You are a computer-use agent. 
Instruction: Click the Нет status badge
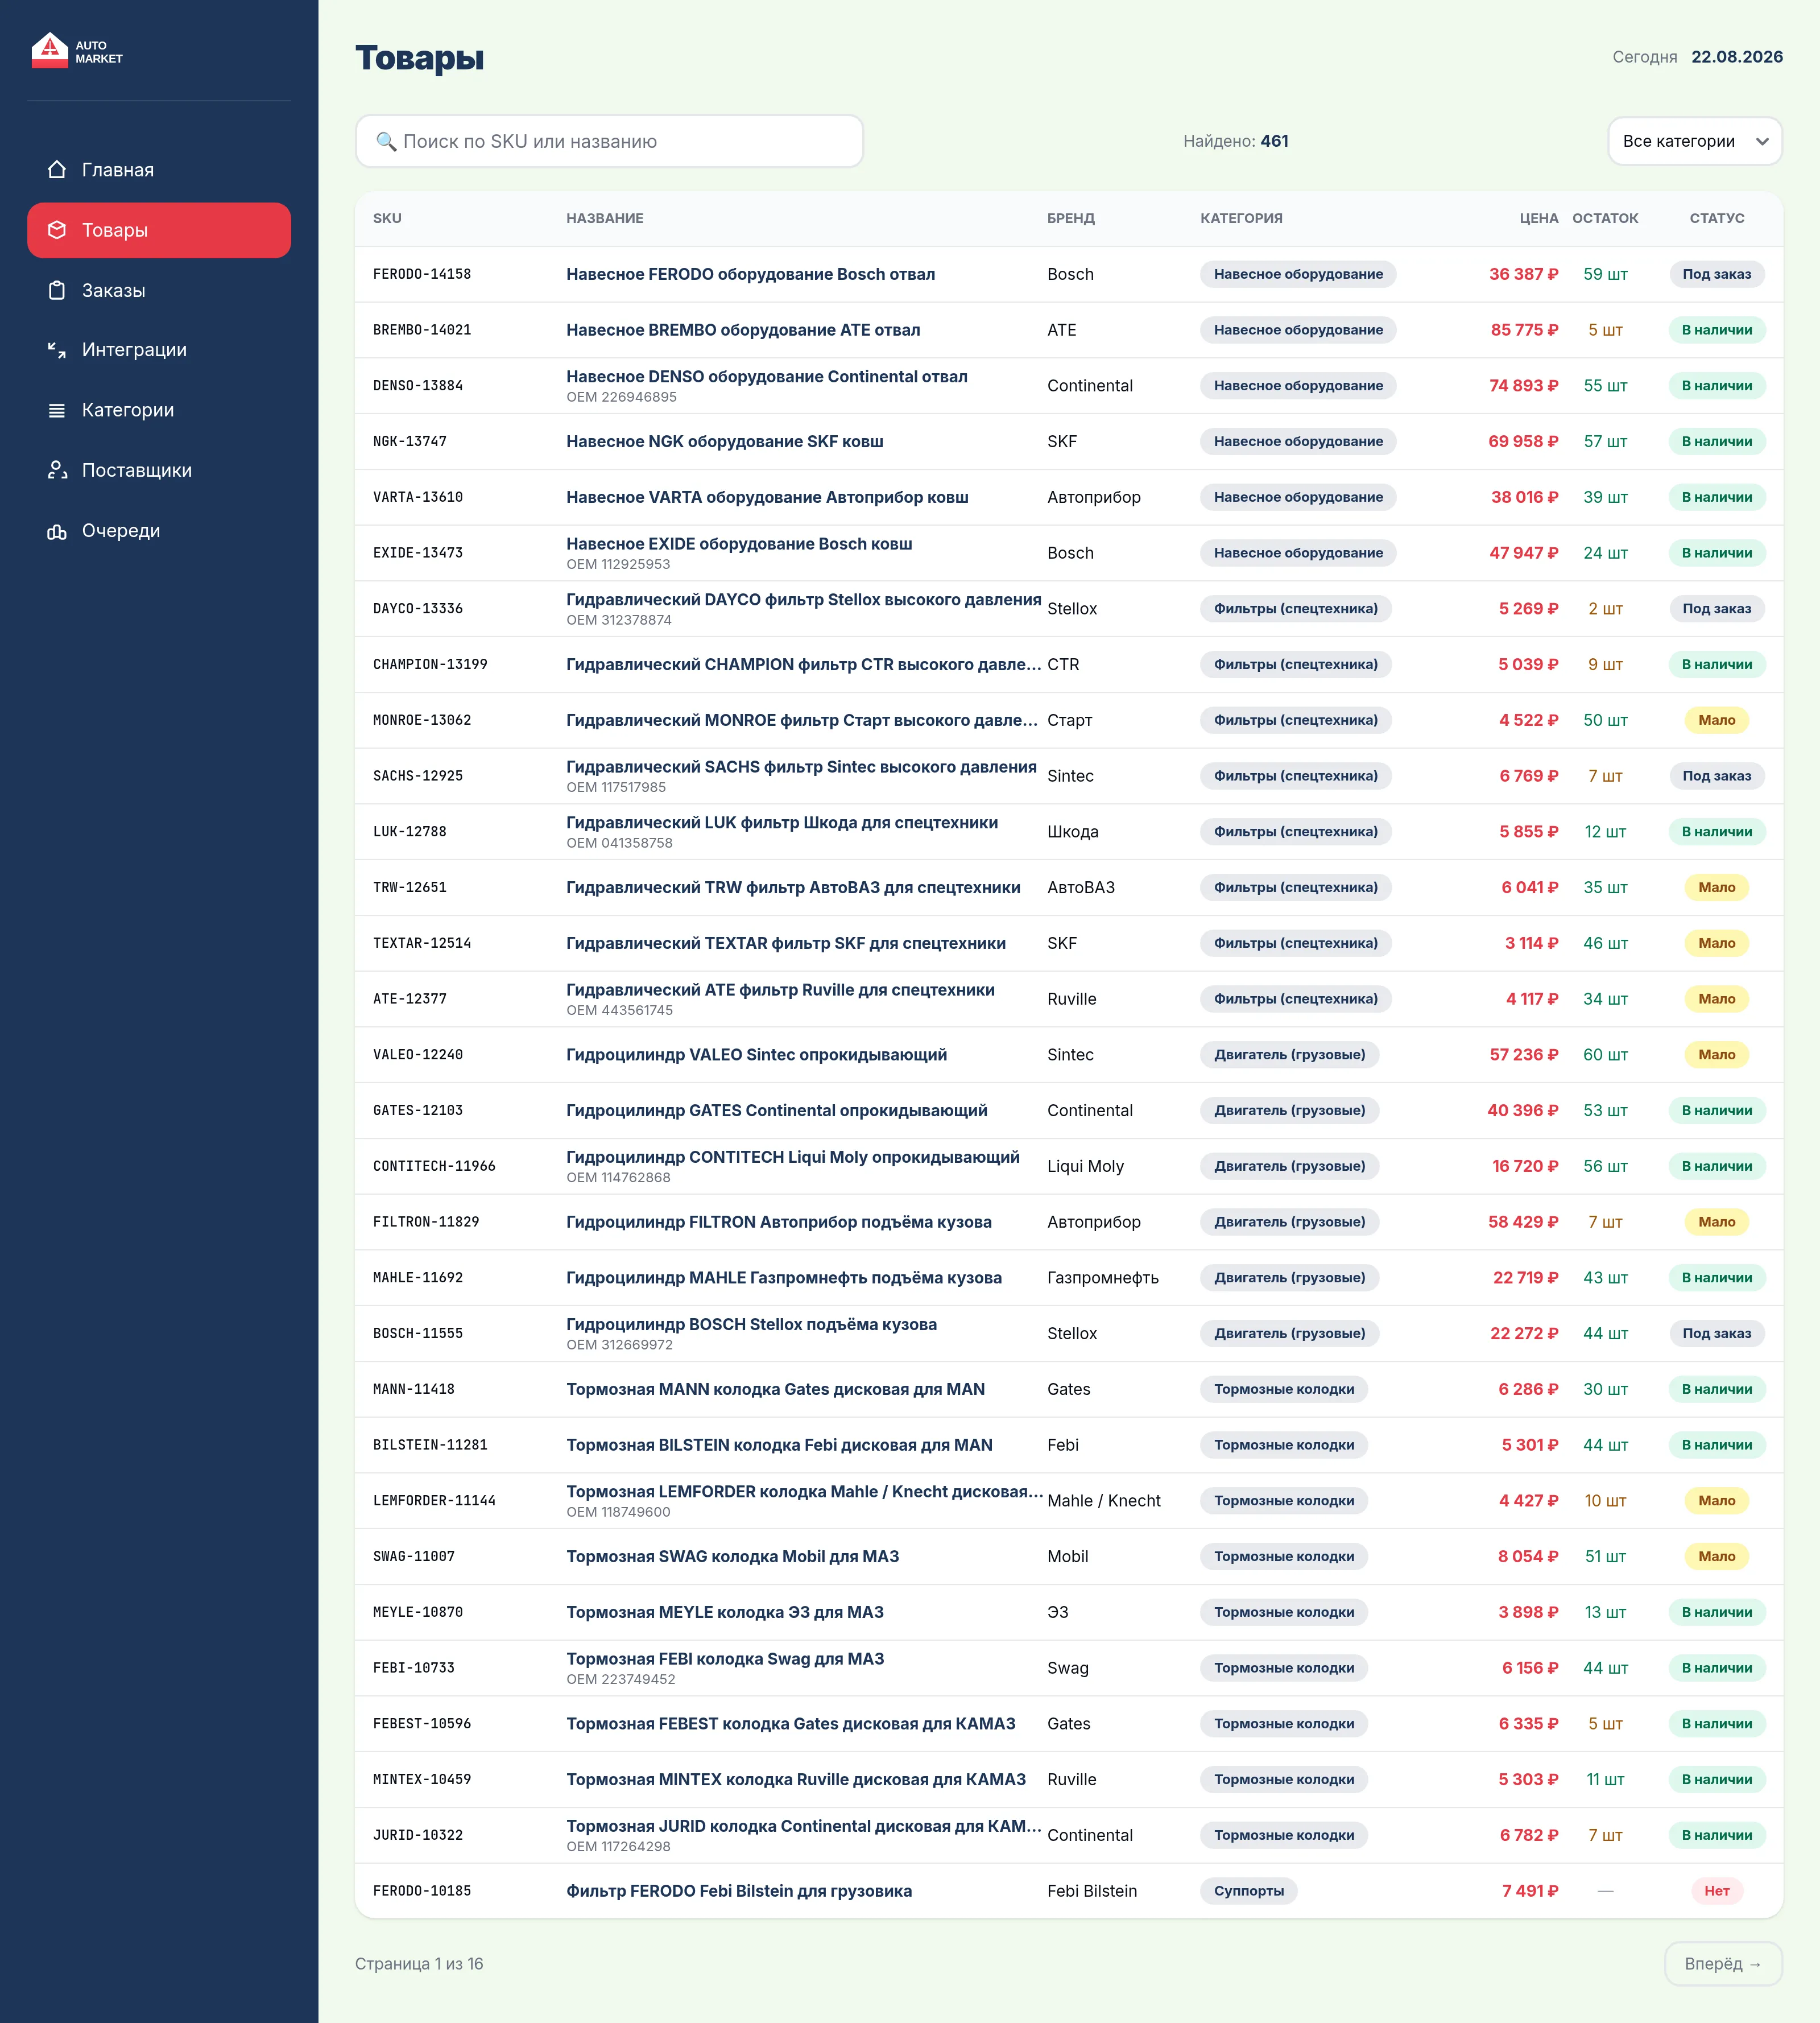(1717, 1891)
